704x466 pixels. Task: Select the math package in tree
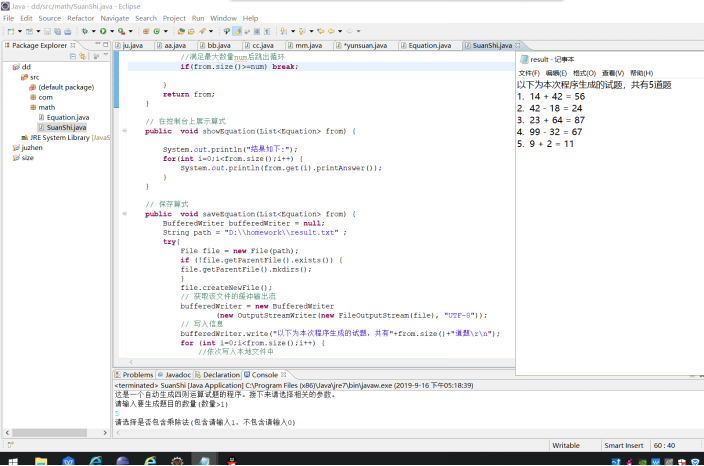click(x=46, y=107)
